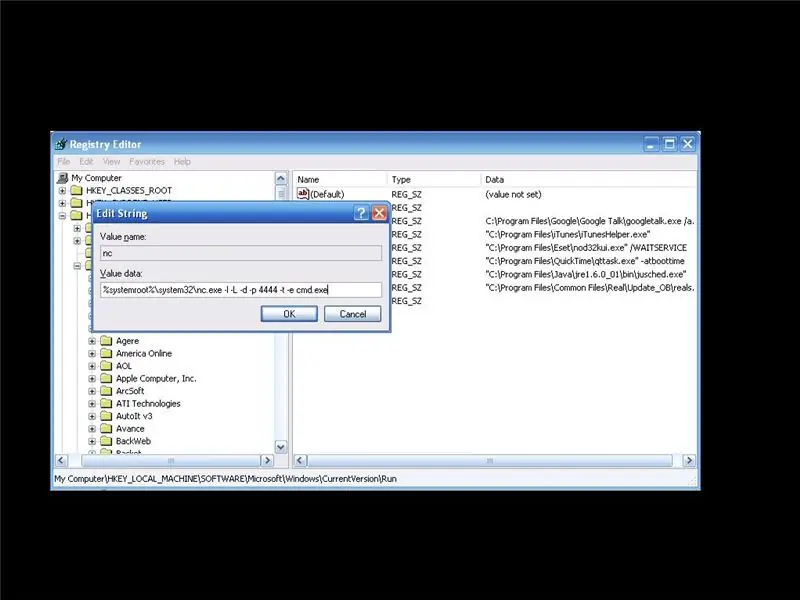Expand the ArcSoft key
The height and width of the screenshot is (600, 800).
point(92,391)
